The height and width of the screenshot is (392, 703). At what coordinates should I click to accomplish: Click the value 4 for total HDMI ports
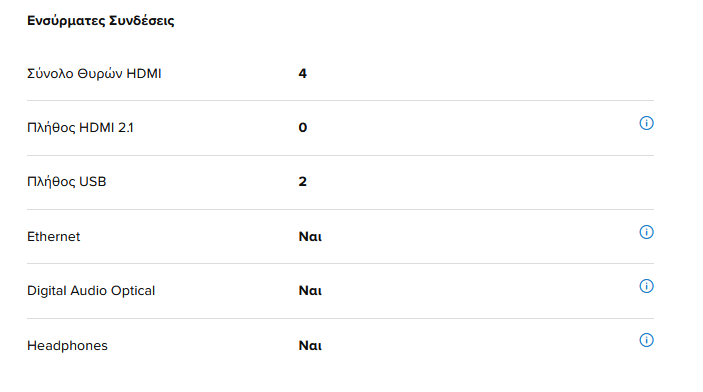(x=303, y=74)
